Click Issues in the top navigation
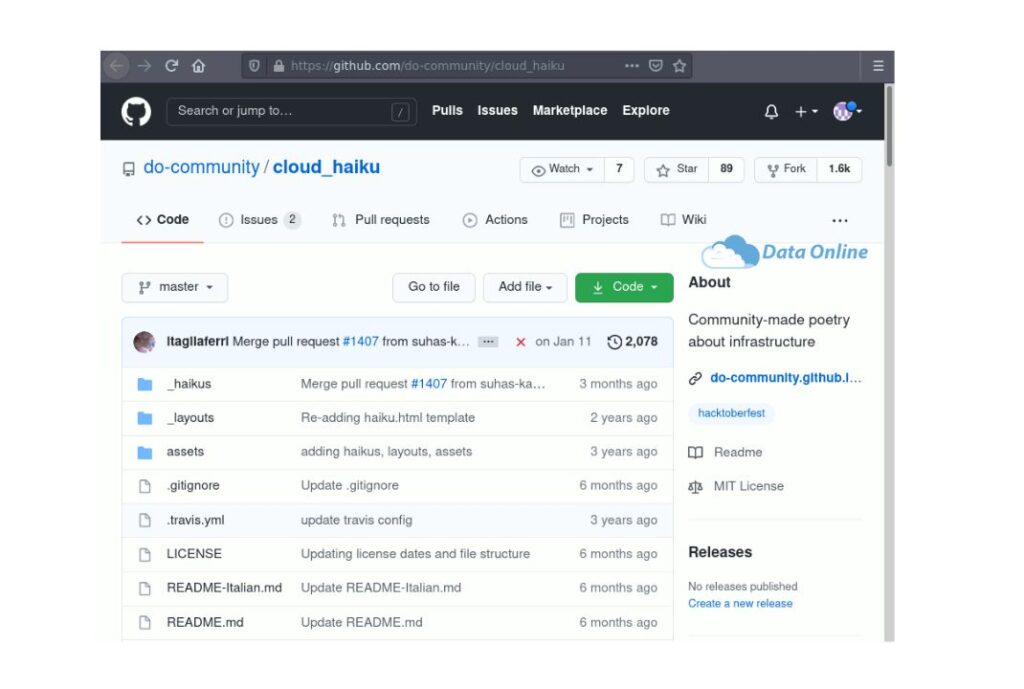The image size is (1024, 689). [497, 111]
